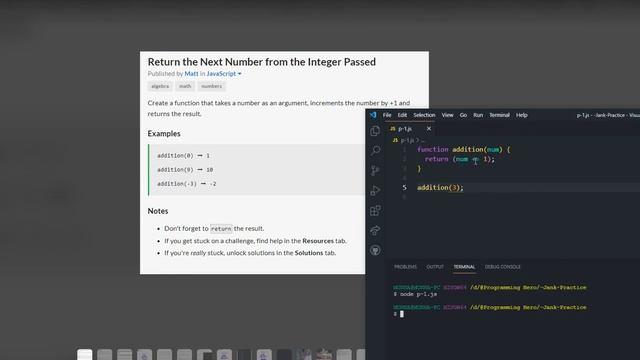Switch to the DEBUG CONSOLE tab
Screen dimensions: 640x360
click(502, 267)
